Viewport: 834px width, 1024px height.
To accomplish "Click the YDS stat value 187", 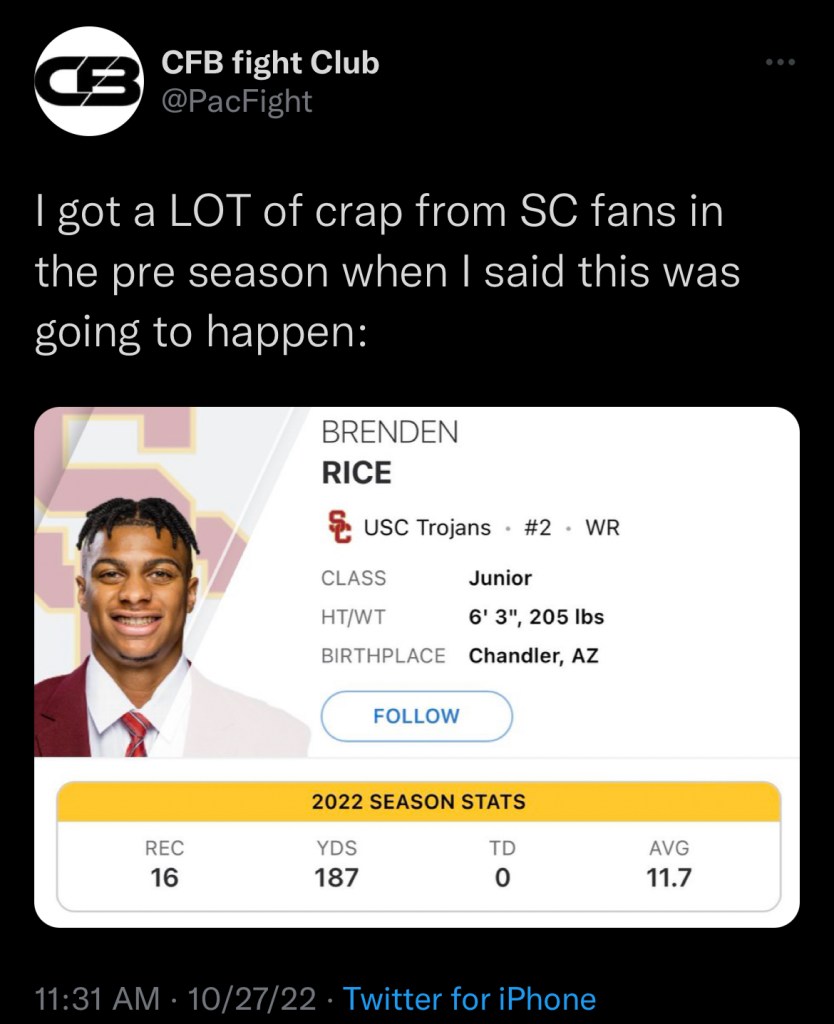I will [x=337, y=878].
